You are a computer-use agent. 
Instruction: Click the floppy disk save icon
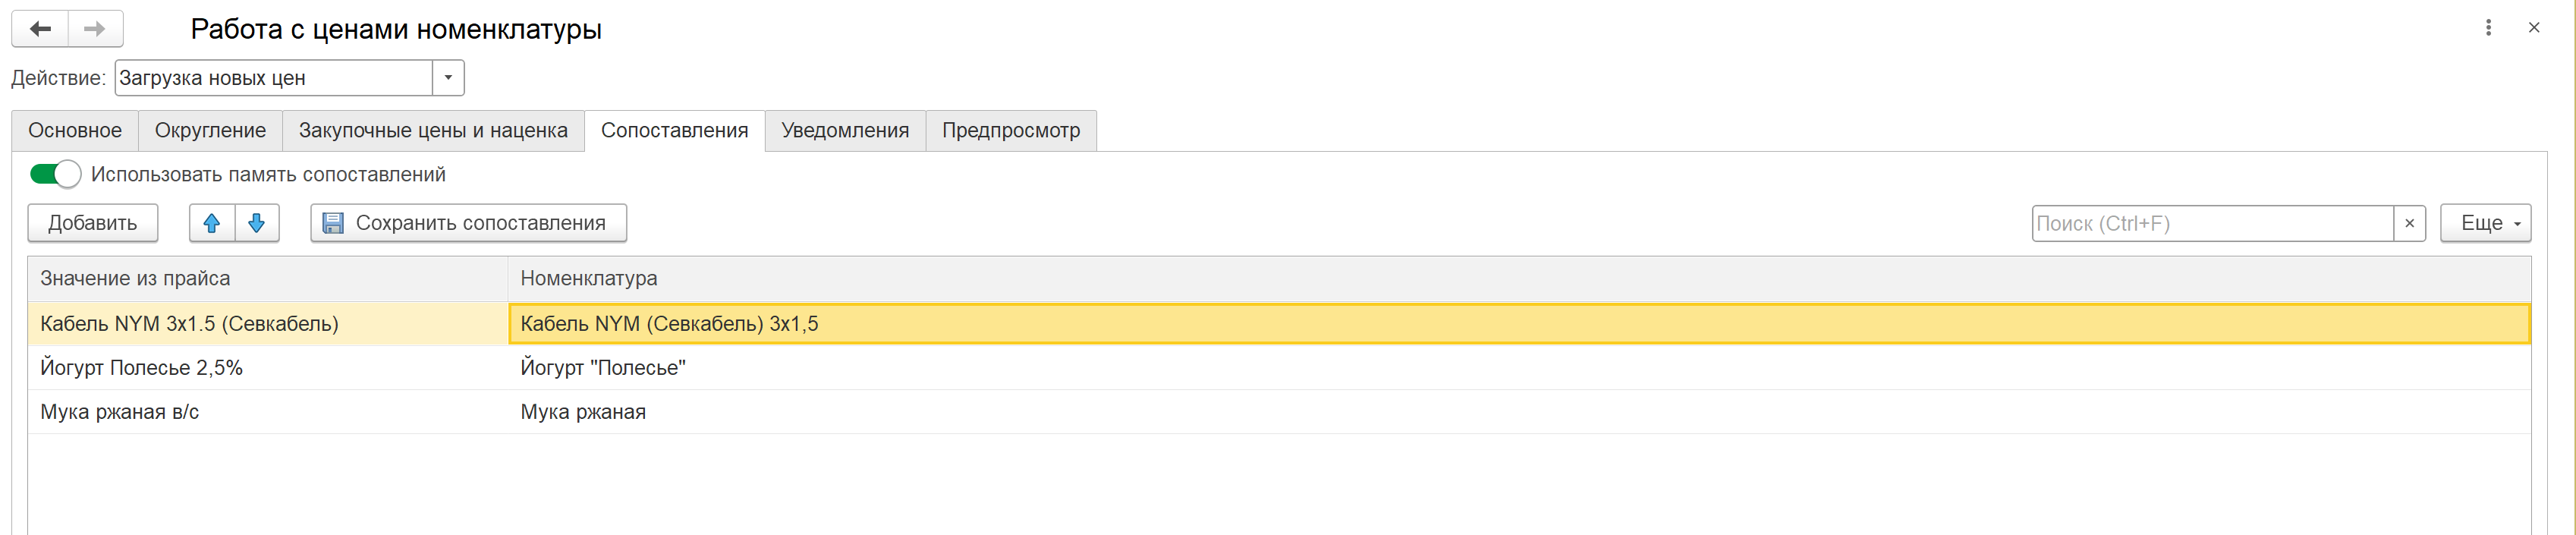[333, 223]
